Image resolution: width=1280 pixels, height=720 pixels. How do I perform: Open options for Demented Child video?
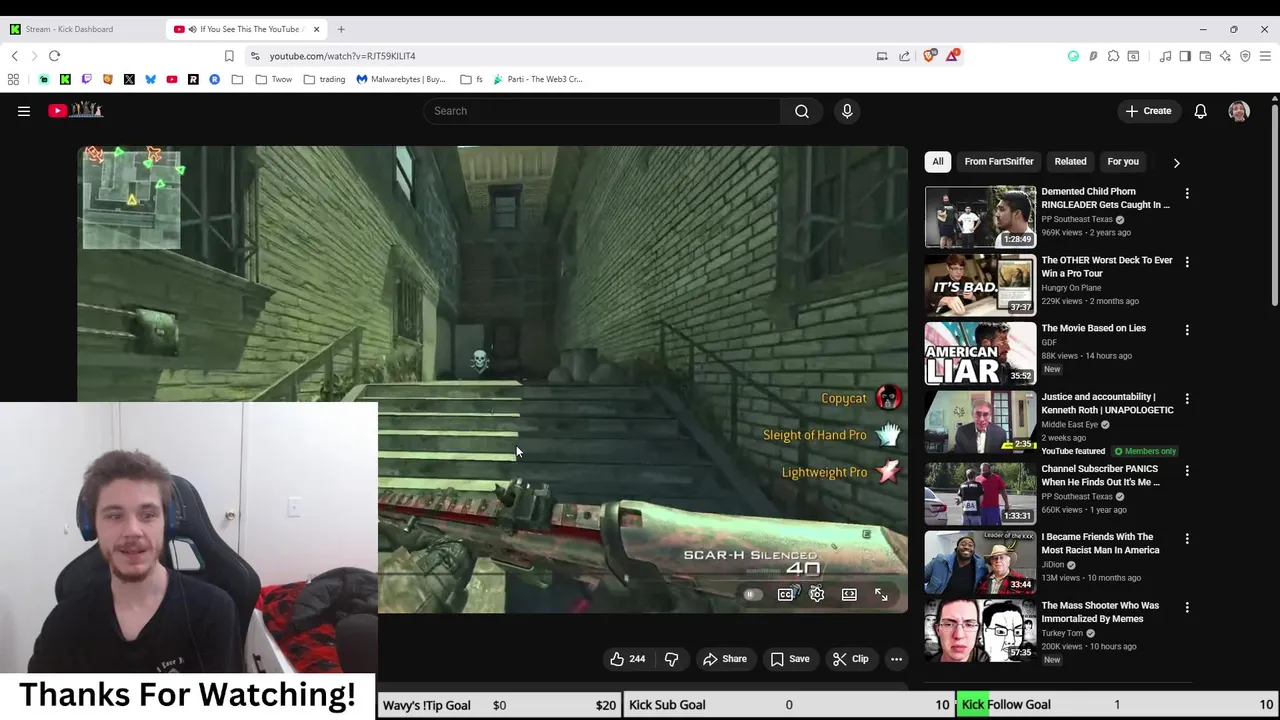[x=1187, y=193]
